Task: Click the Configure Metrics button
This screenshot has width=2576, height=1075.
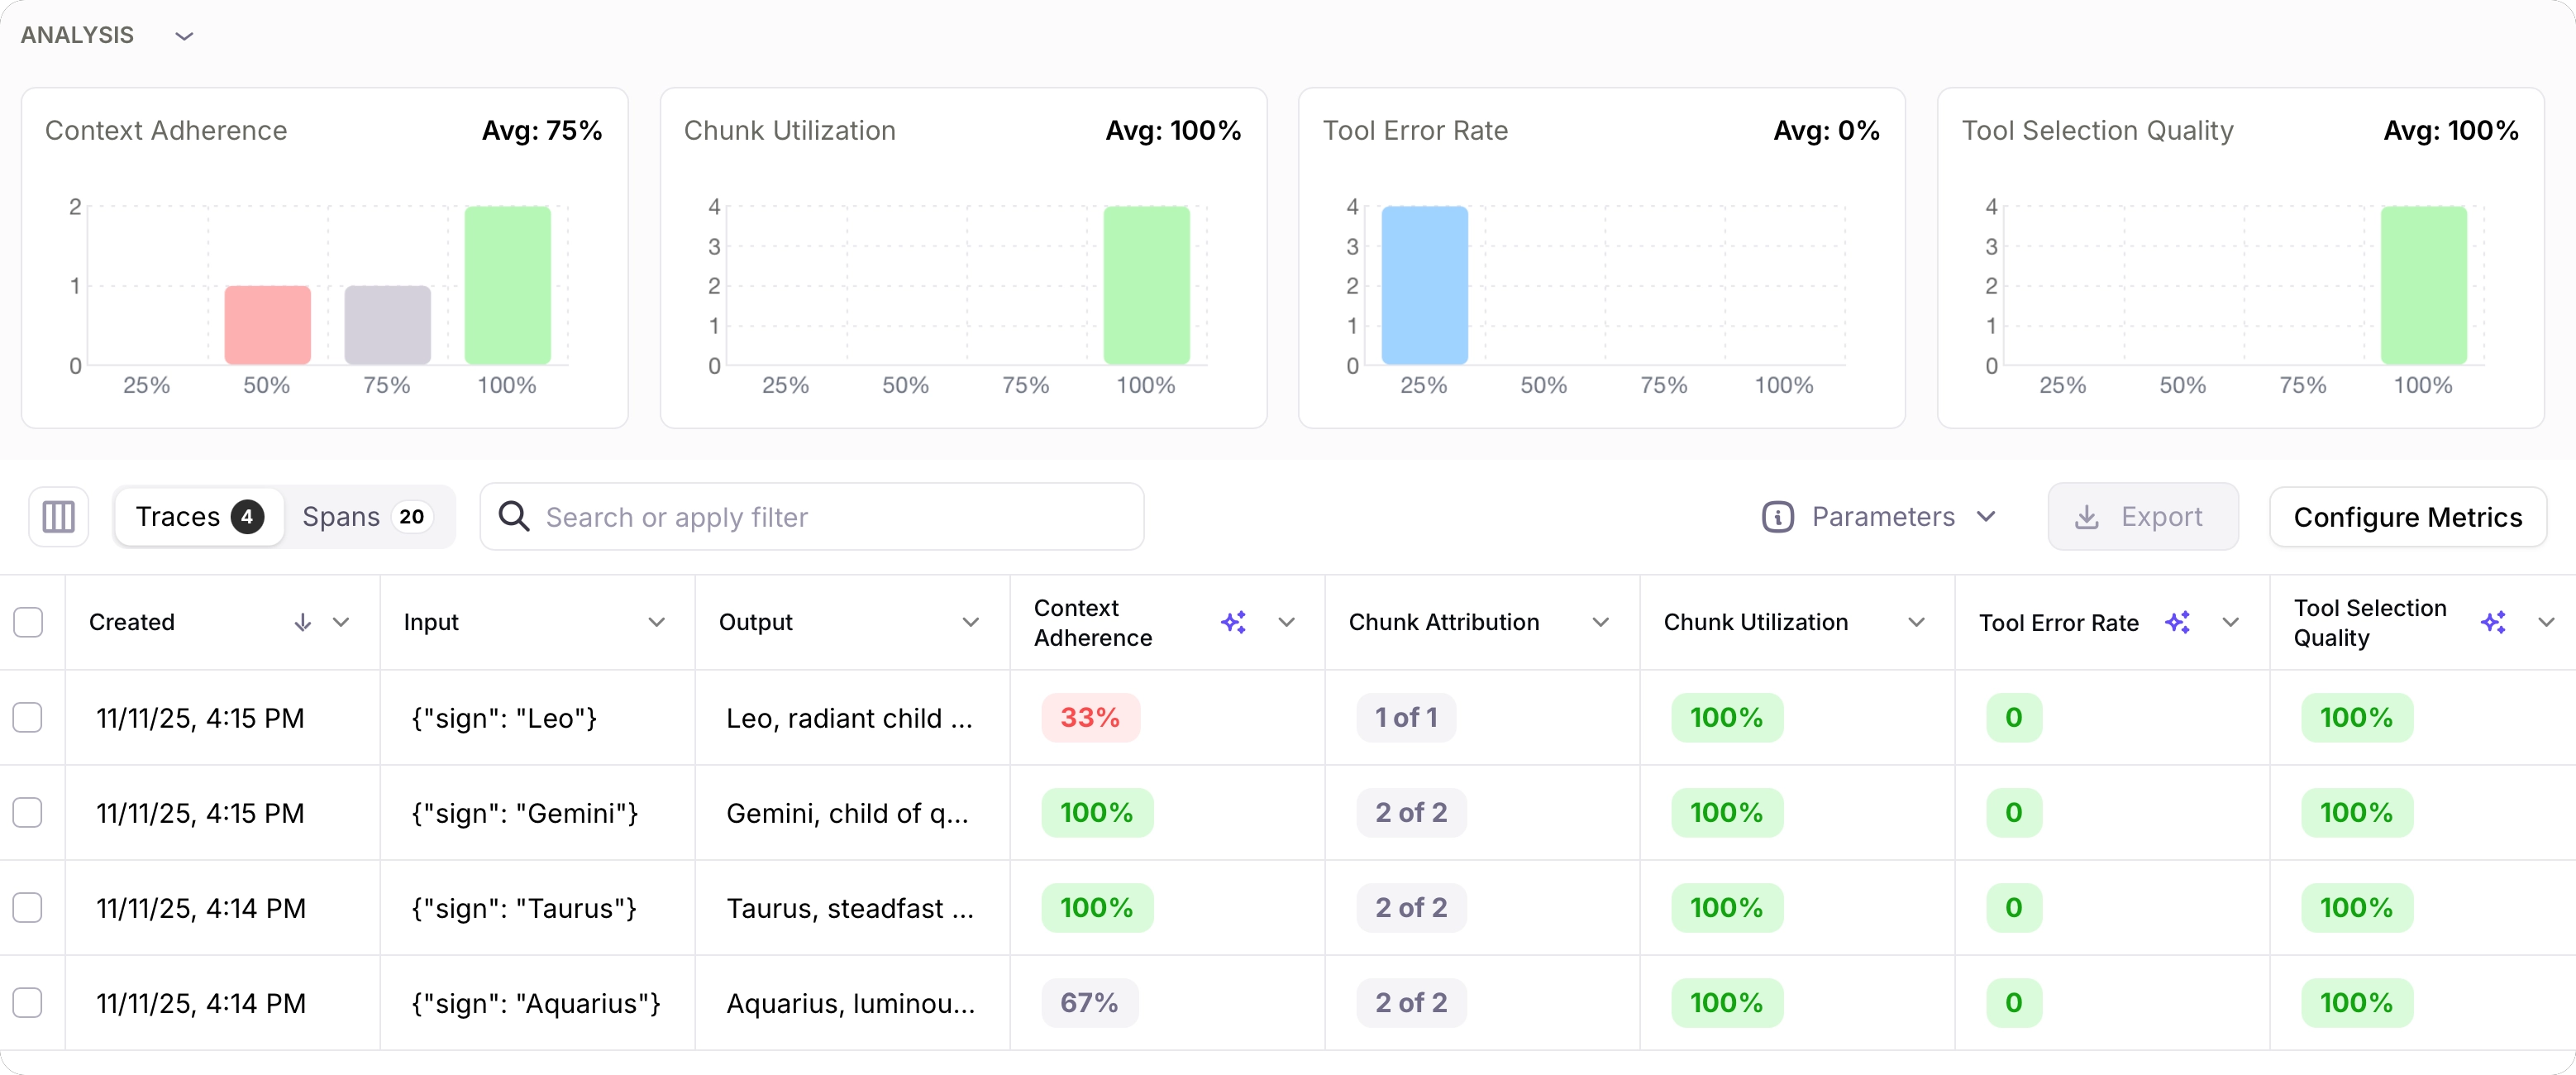Action: pyautogui.click(x=2407, y=517)
